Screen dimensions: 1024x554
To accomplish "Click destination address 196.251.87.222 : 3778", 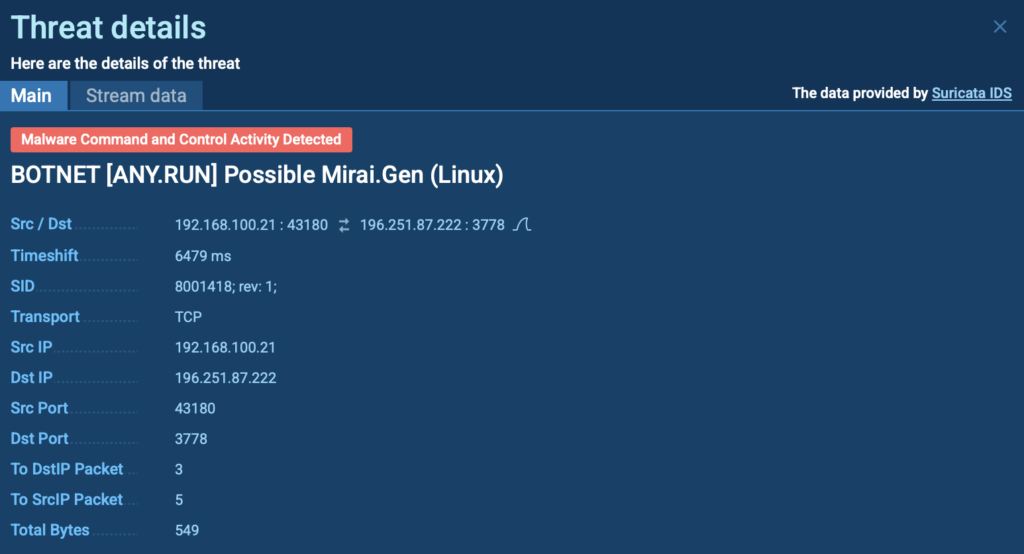I will [x=432, y=226].
